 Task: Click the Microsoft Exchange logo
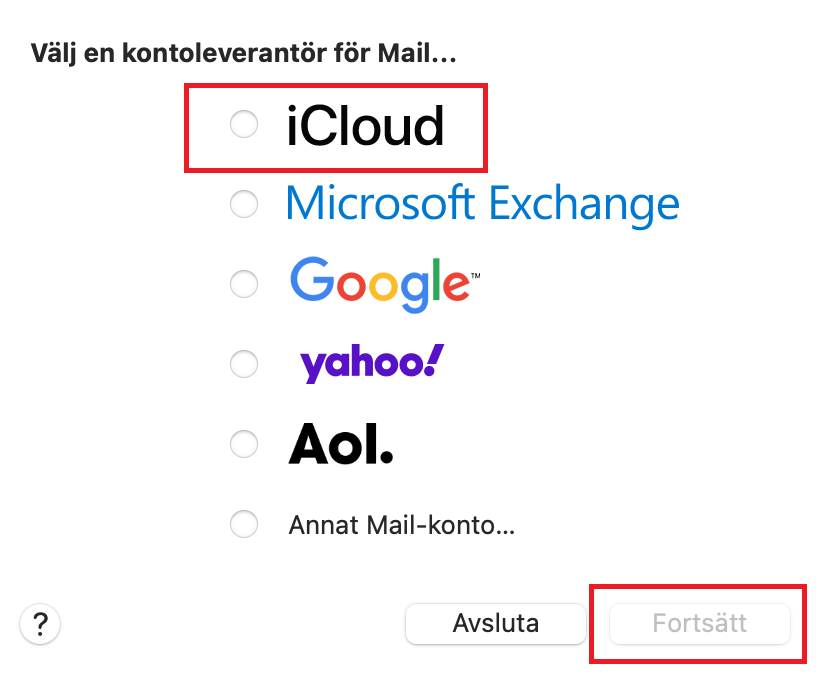point(482,204)
